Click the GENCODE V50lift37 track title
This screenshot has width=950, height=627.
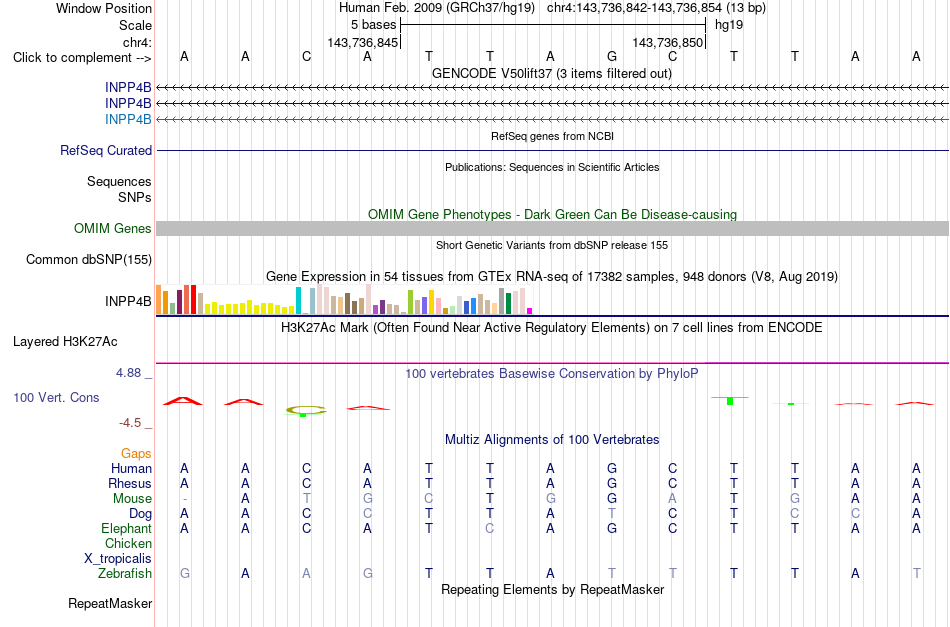tap(551, 73)
